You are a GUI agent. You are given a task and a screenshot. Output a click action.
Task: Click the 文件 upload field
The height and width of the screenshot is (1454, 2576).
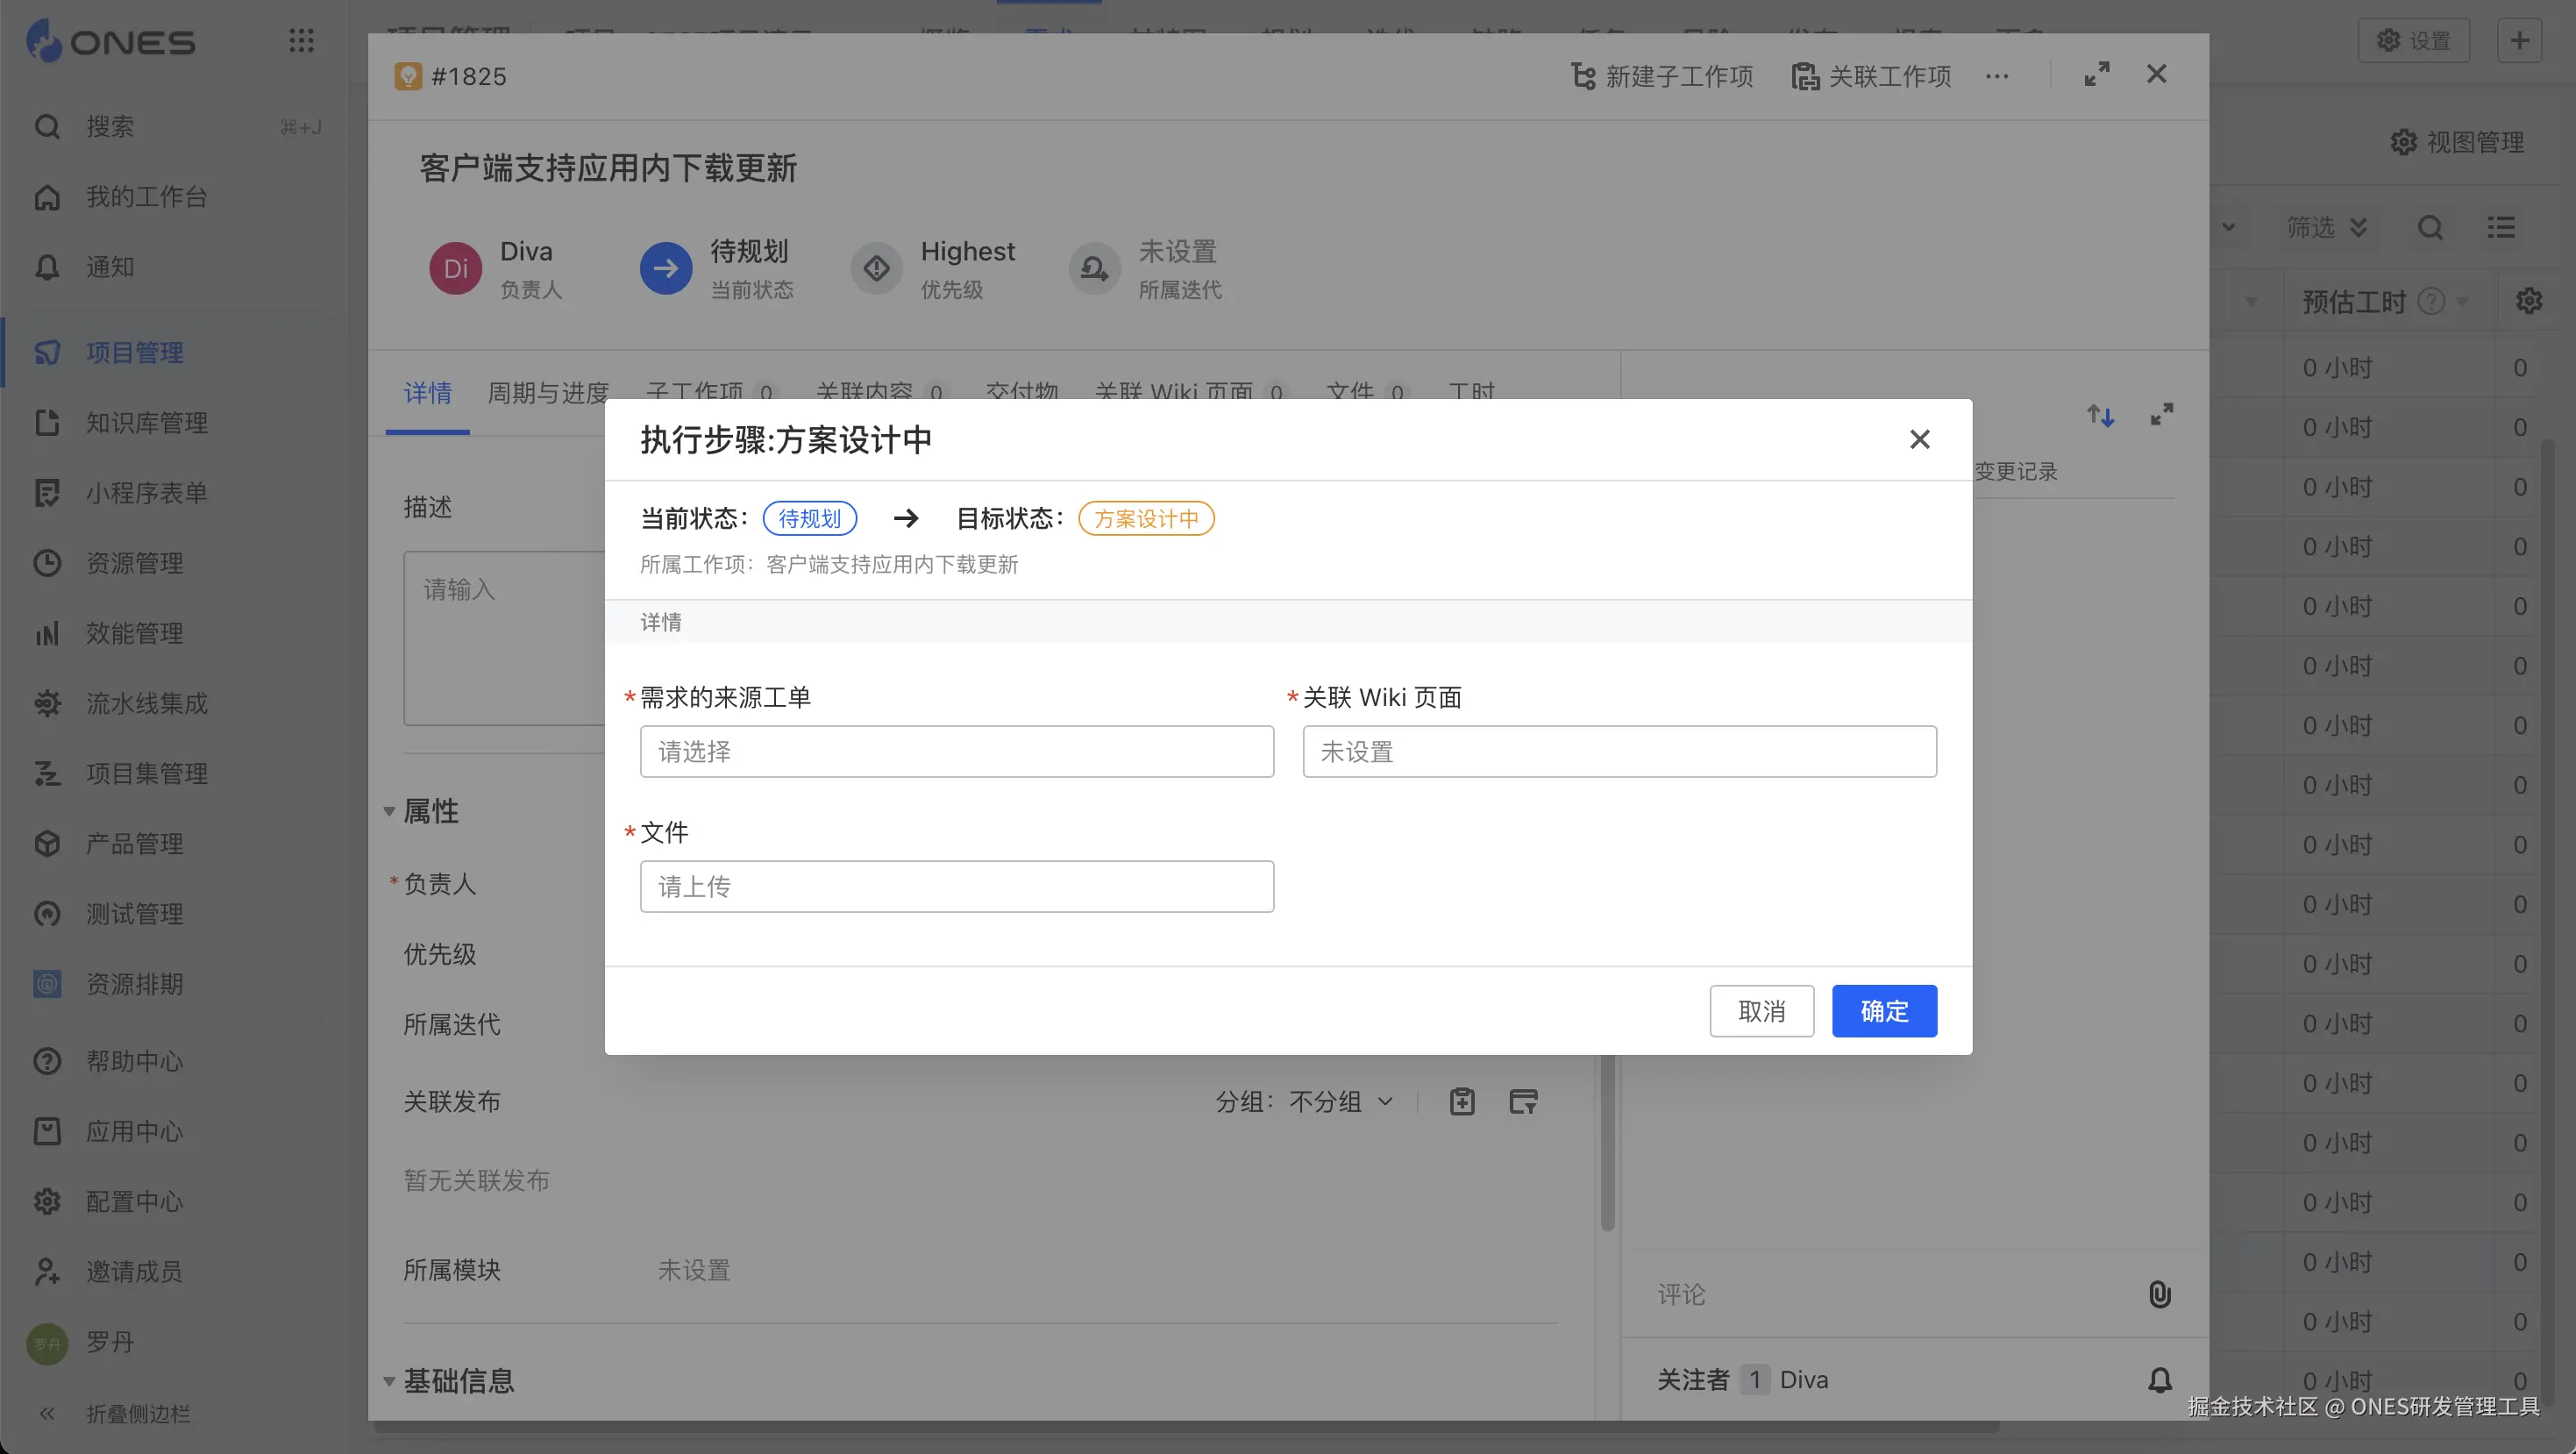click(x=956, y=886)
